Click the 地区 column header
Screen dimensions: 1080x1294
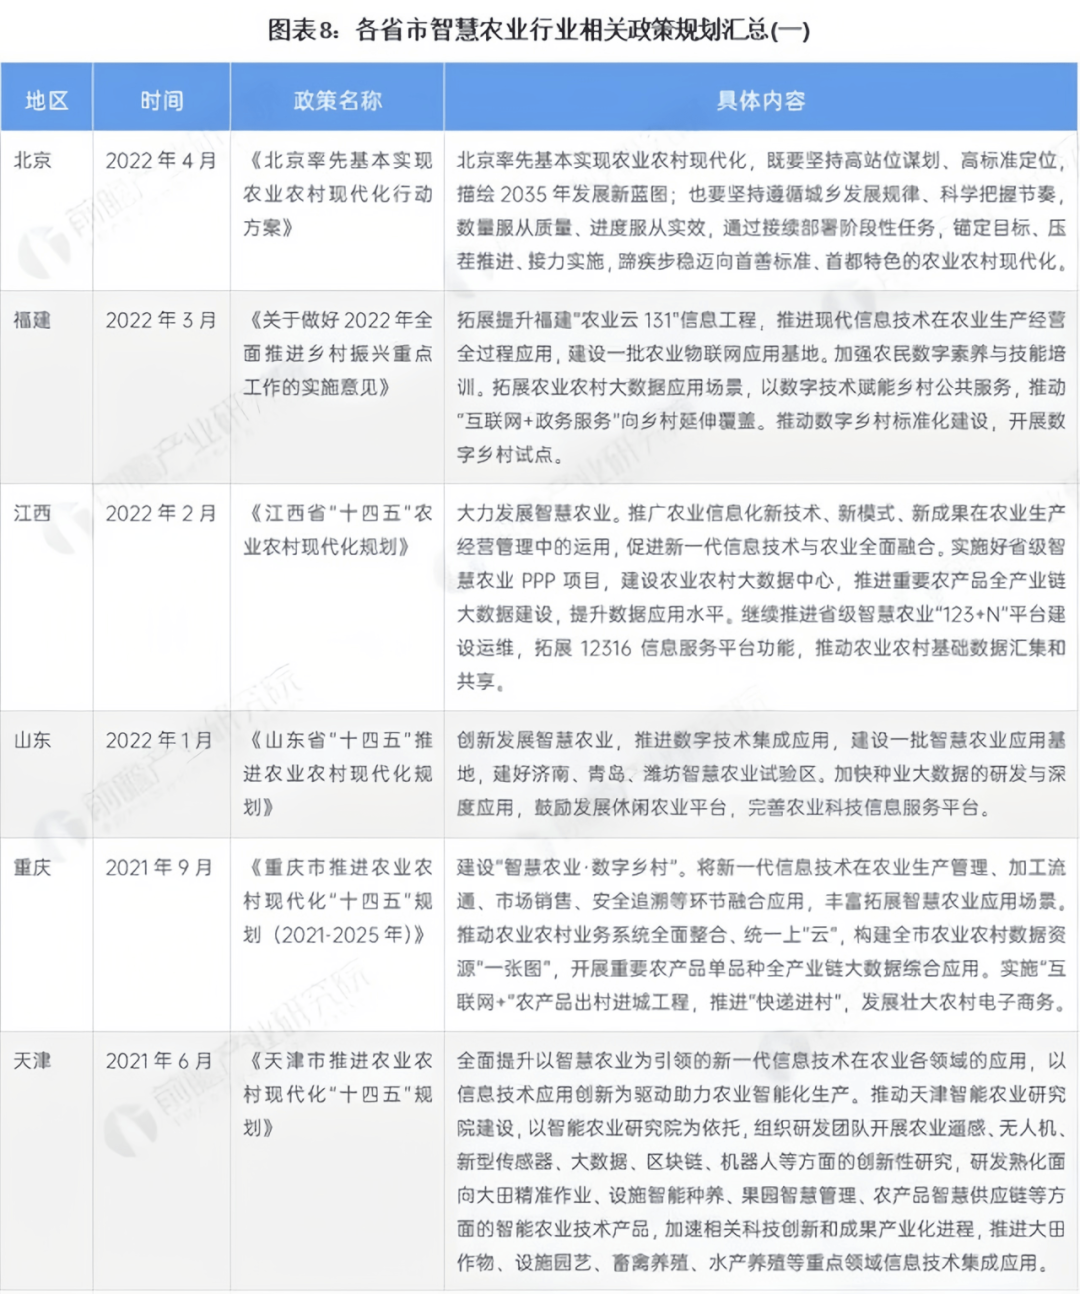tap(46, 99)
